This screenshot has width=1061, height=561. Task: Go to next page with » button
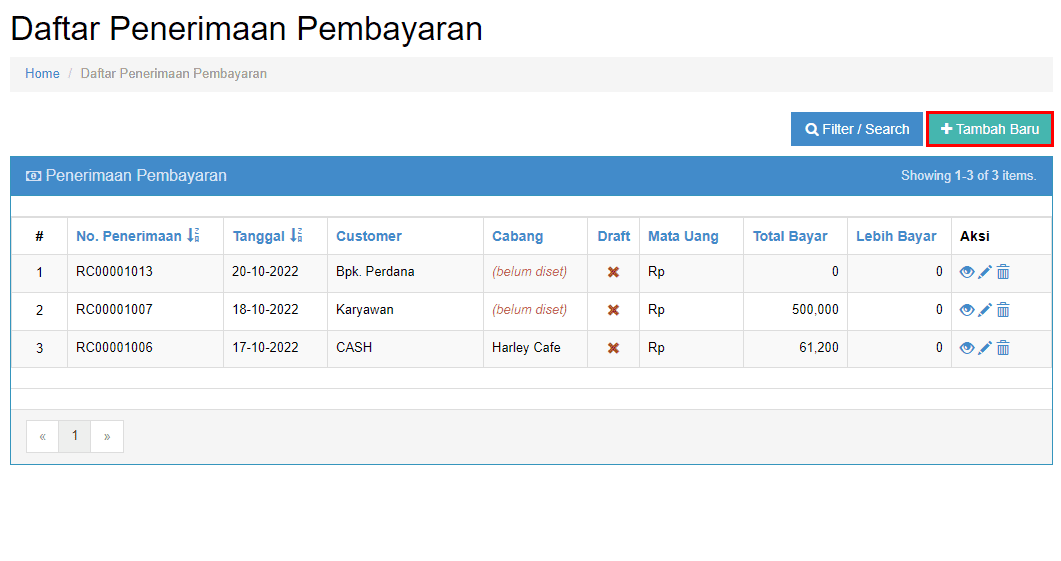pyautogui.click(x=107, y=436)
